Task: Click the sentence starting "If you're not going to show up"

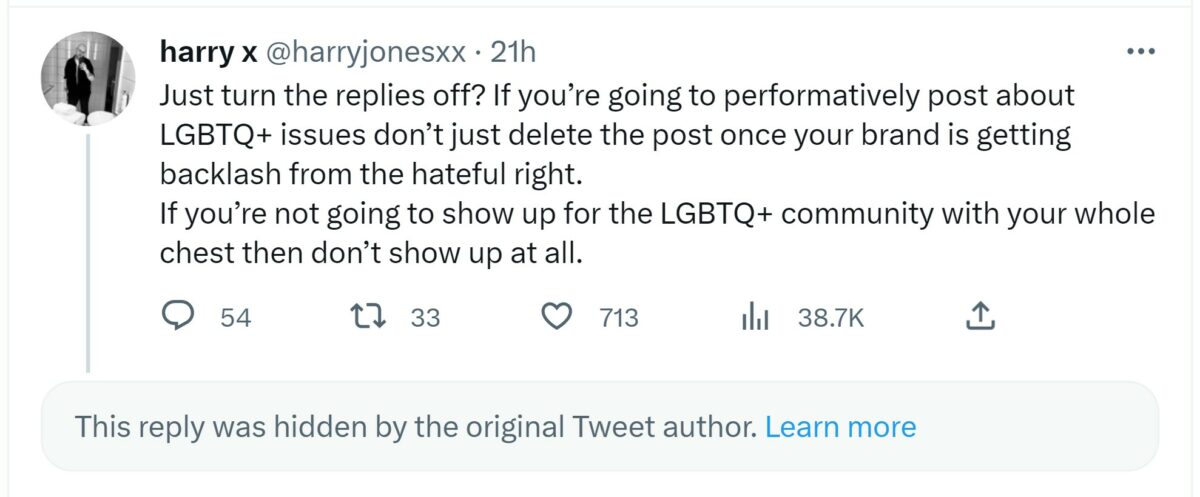Action: coord(655,214)
